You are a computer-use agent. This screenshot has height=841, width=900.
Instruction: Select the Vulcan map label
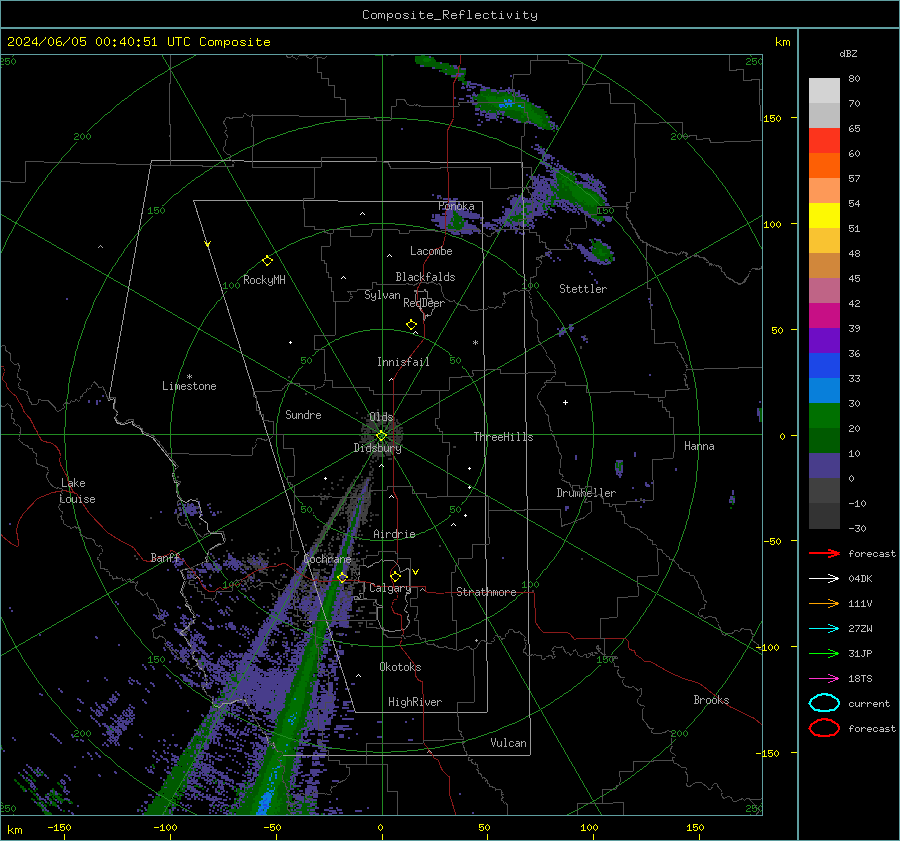point(508,743)
